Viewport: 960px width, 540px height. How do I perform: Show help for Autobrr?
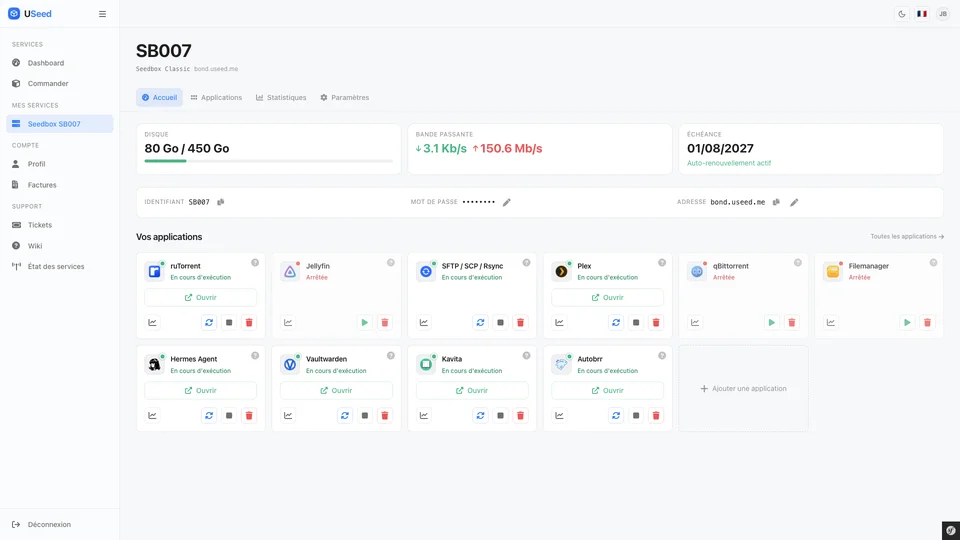(662, 356)
